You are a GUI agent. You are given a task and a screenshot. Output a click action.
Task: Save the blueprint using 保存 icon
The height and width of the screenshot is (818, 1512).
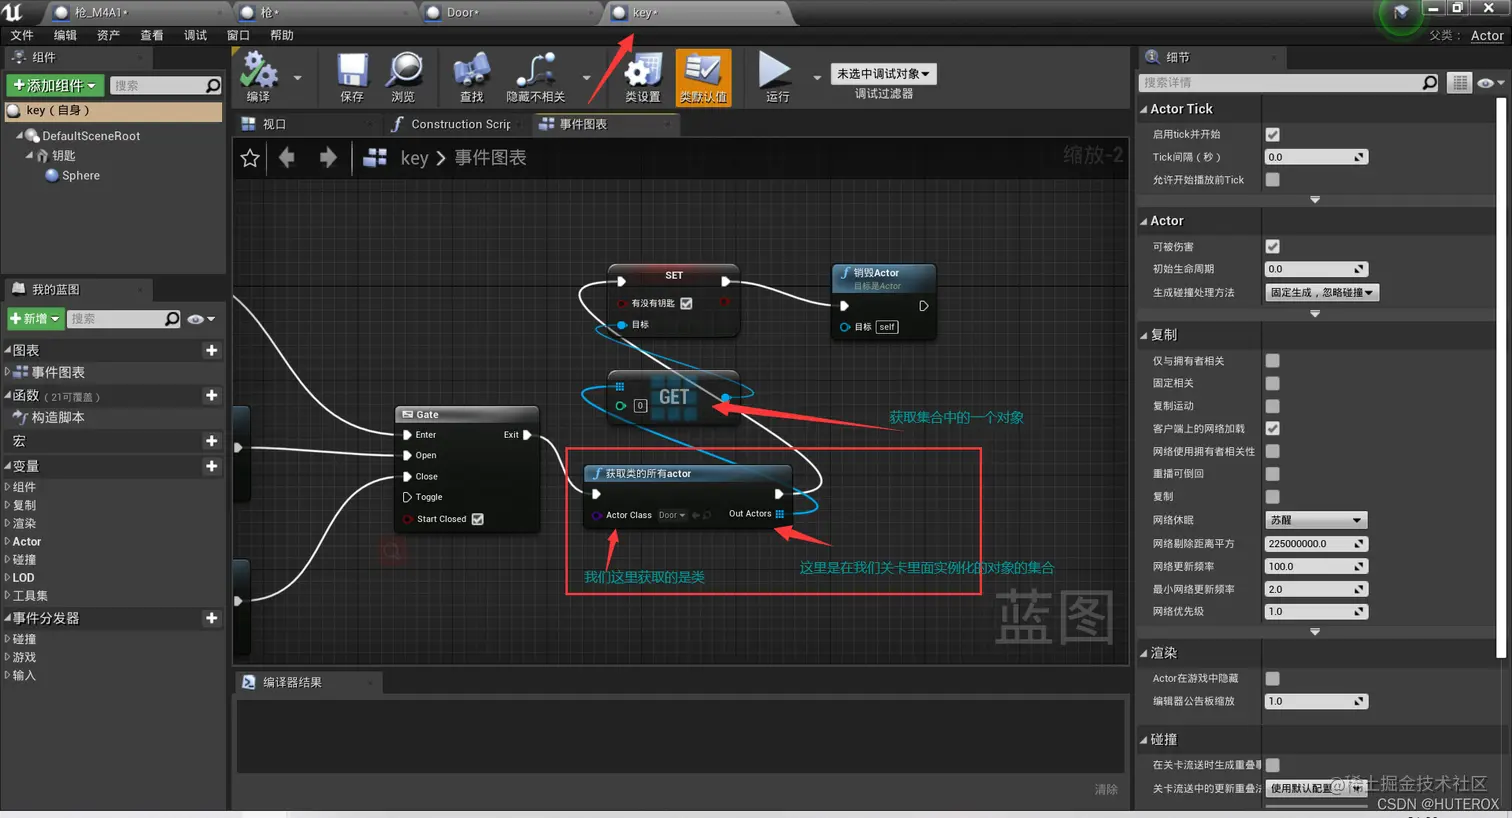coord(352,77)
